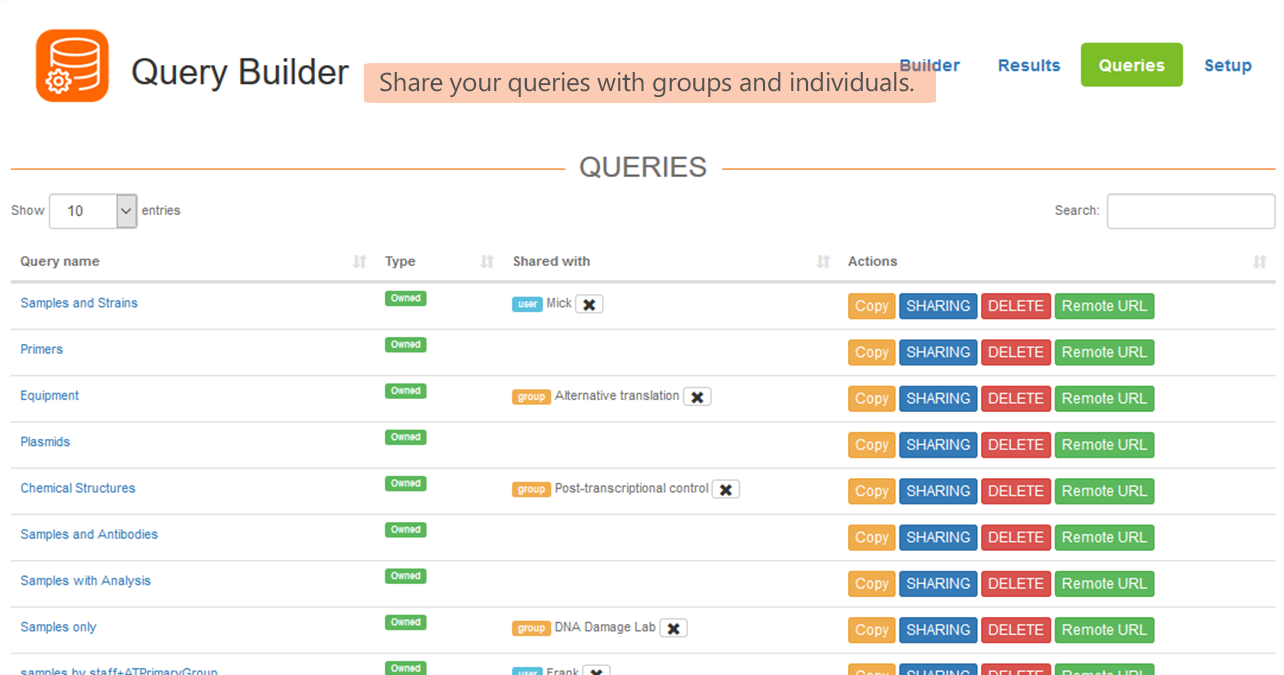Open the Show entries count dropdown
The height and width of the screenshot is (675, 1284).
click(93, 211)
